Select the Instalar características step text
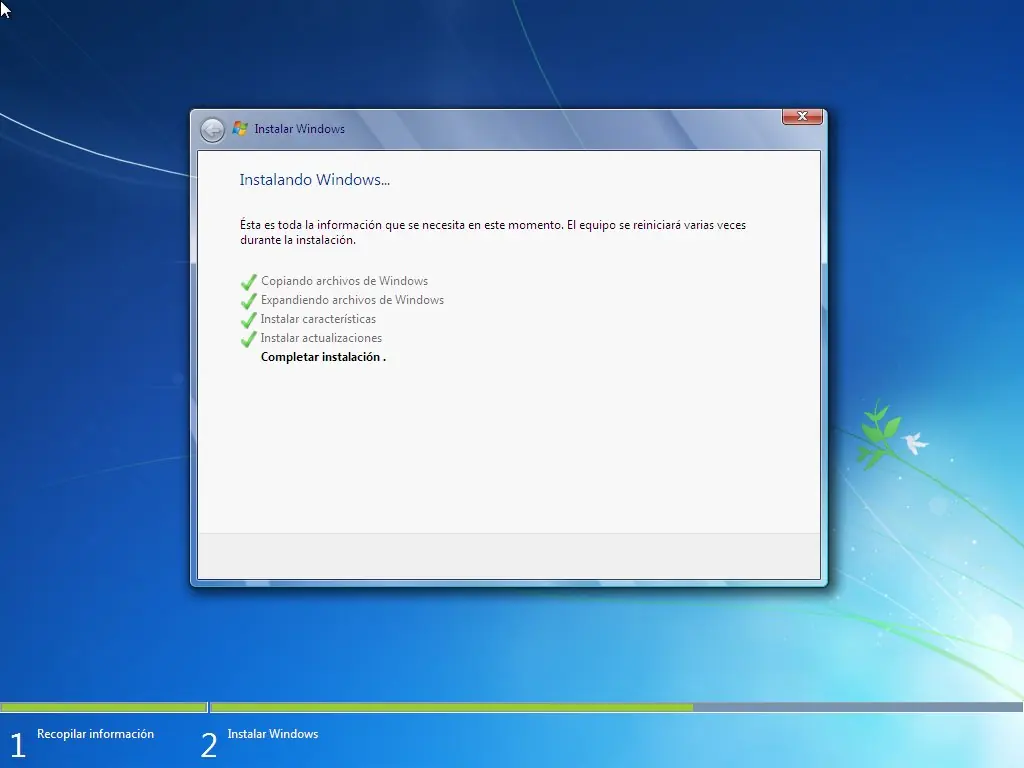 click(x=320, y=319)
